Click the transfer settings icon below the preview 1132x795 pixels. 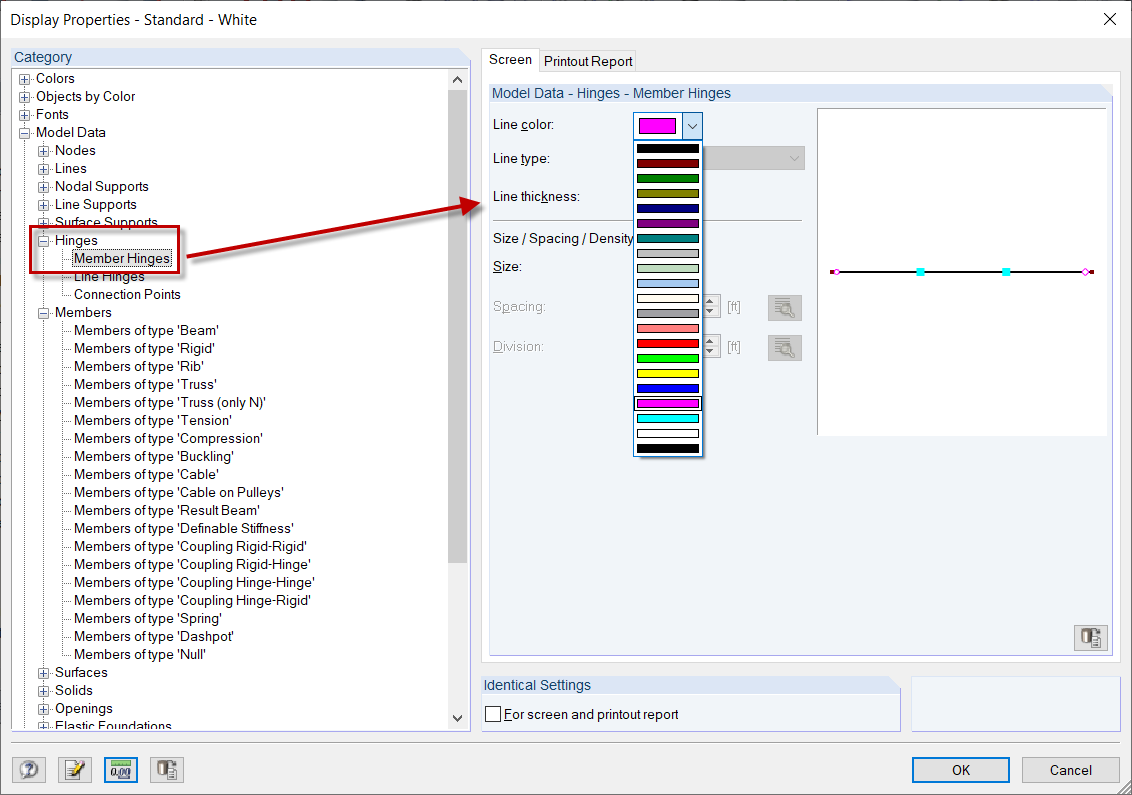(1090, 637)
